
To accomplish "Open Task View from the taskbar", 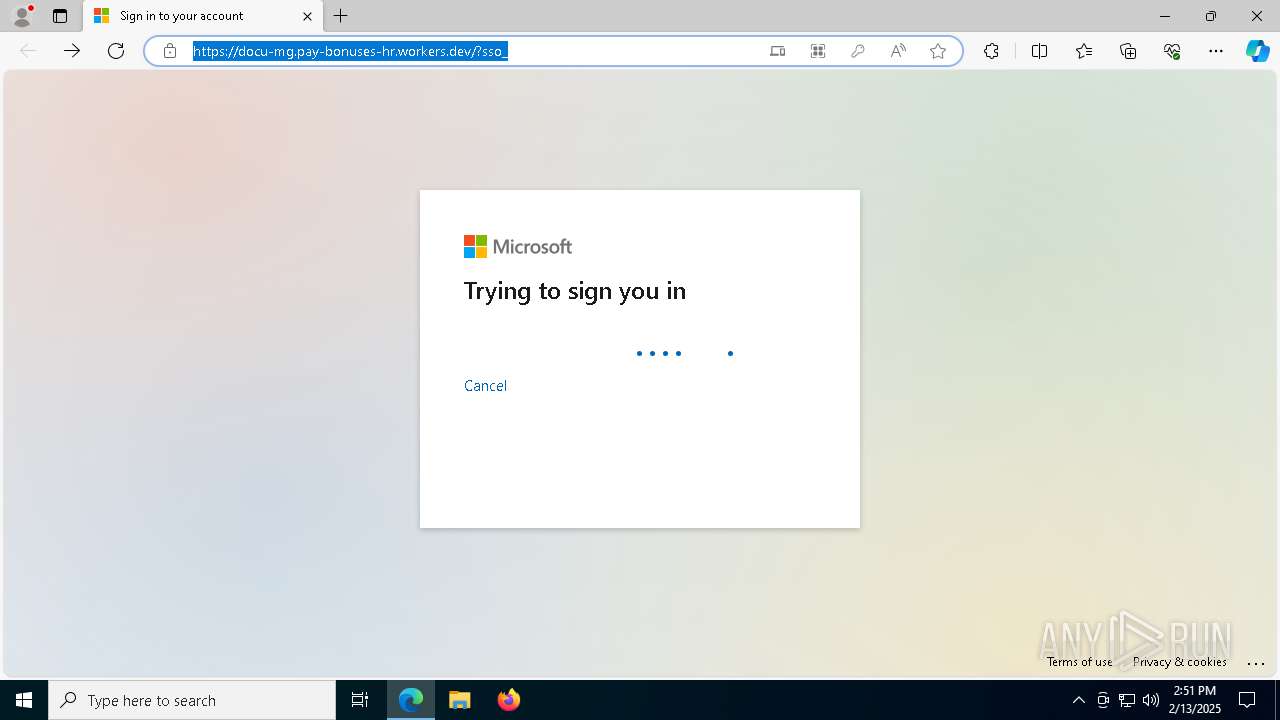I will [360, 700].
